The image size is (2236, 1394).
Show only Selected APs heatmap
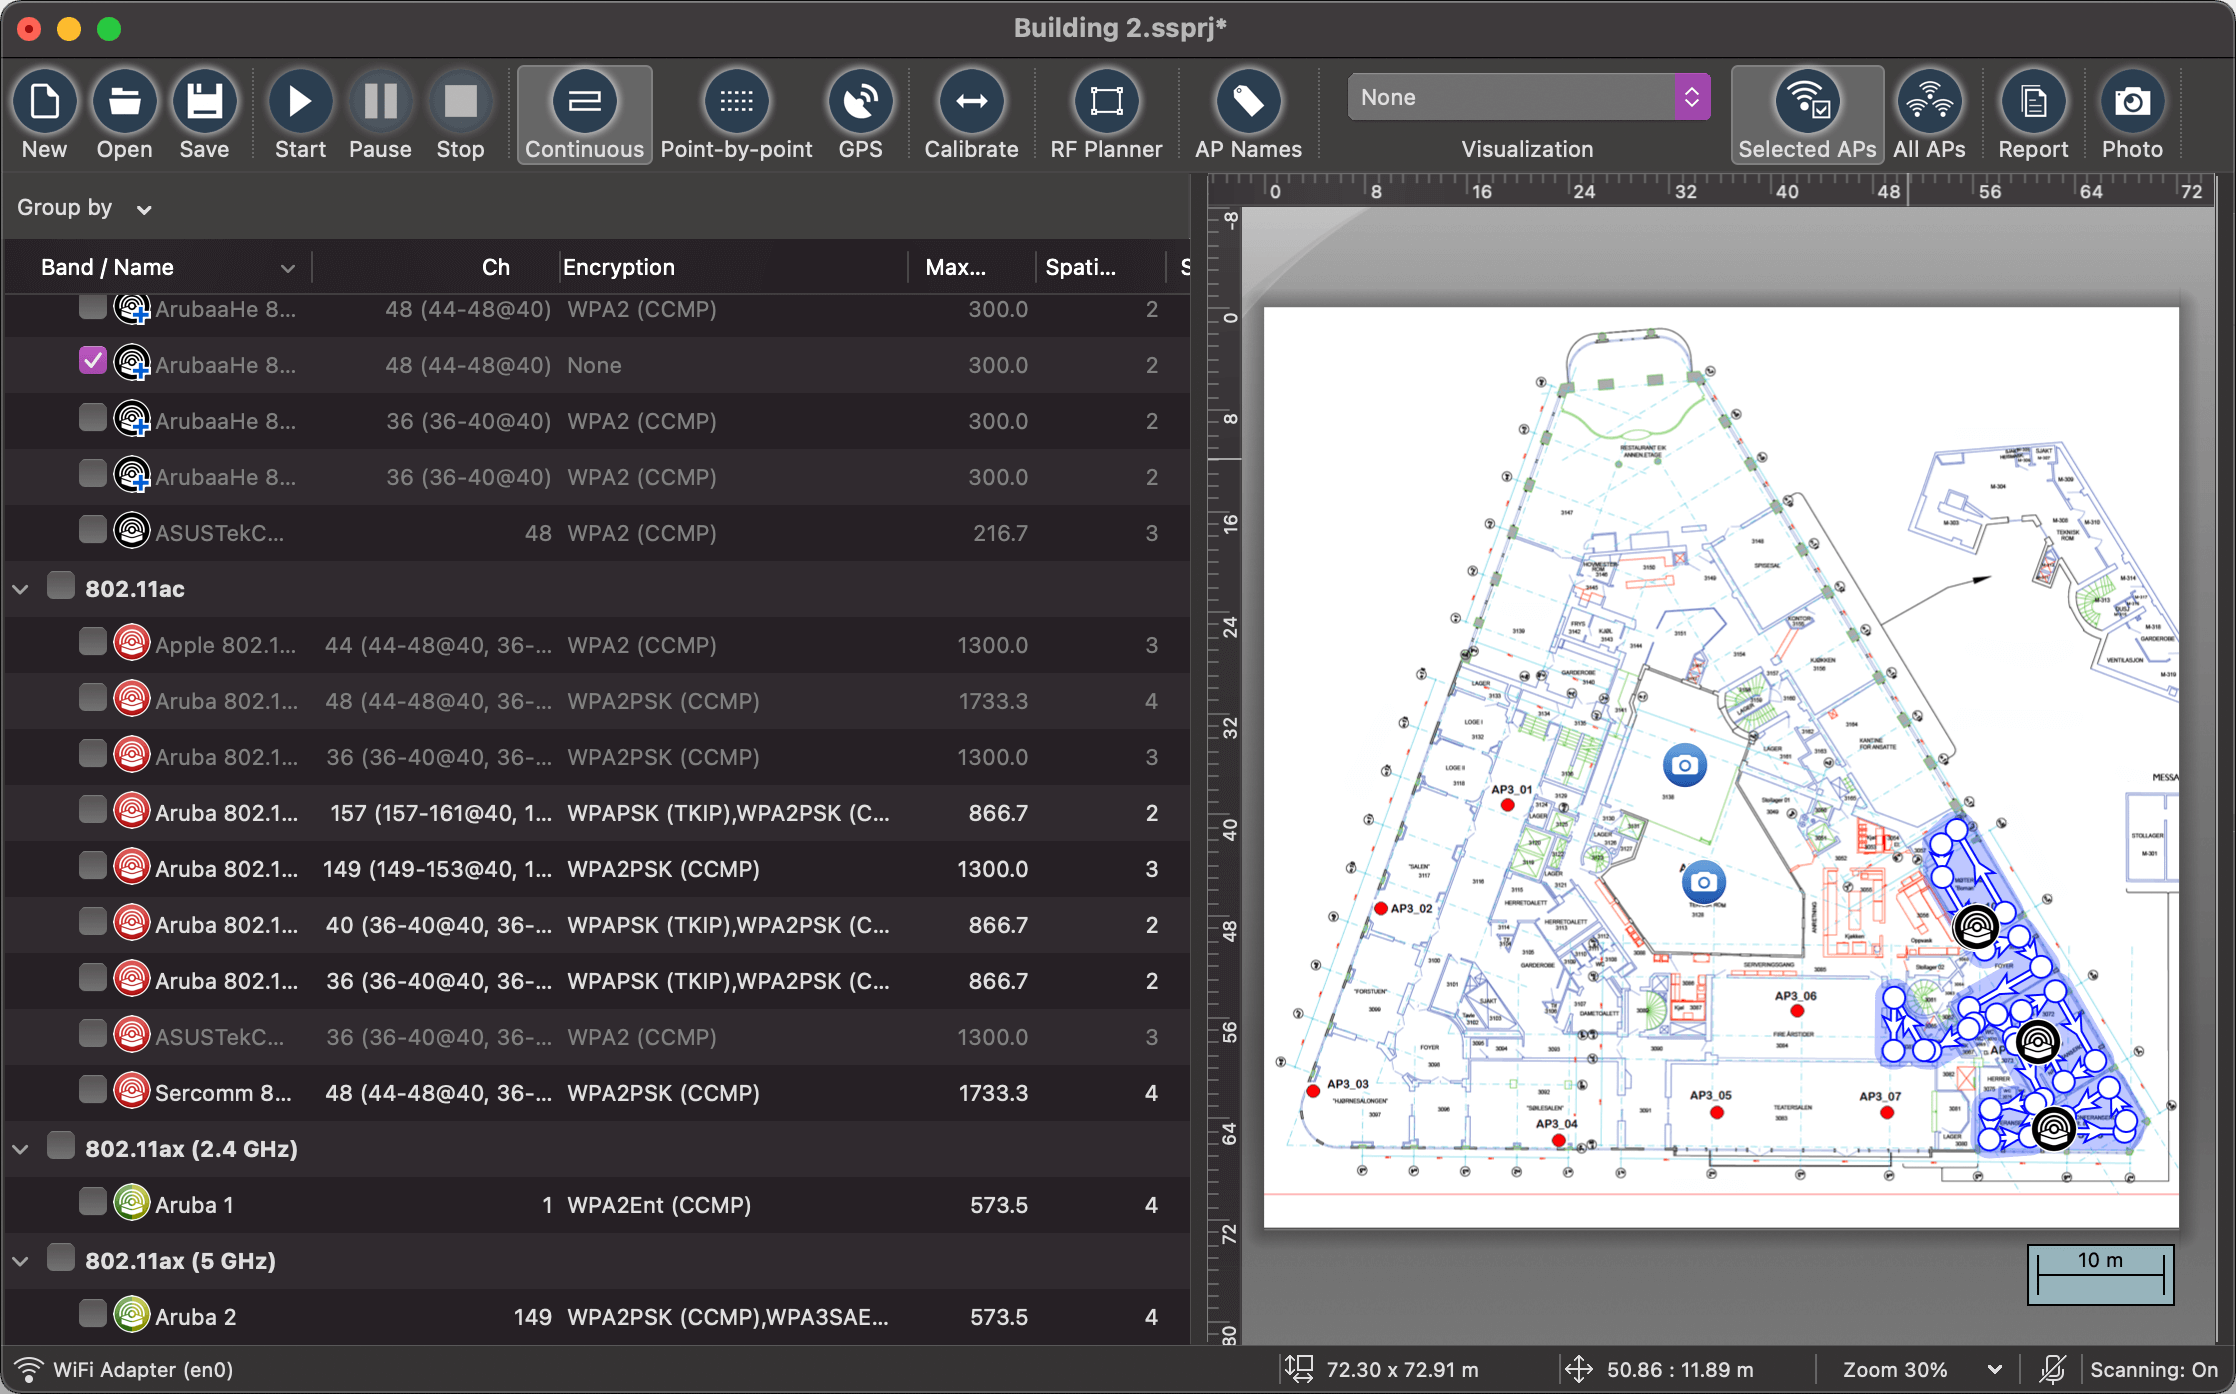tap(1806, 112)
